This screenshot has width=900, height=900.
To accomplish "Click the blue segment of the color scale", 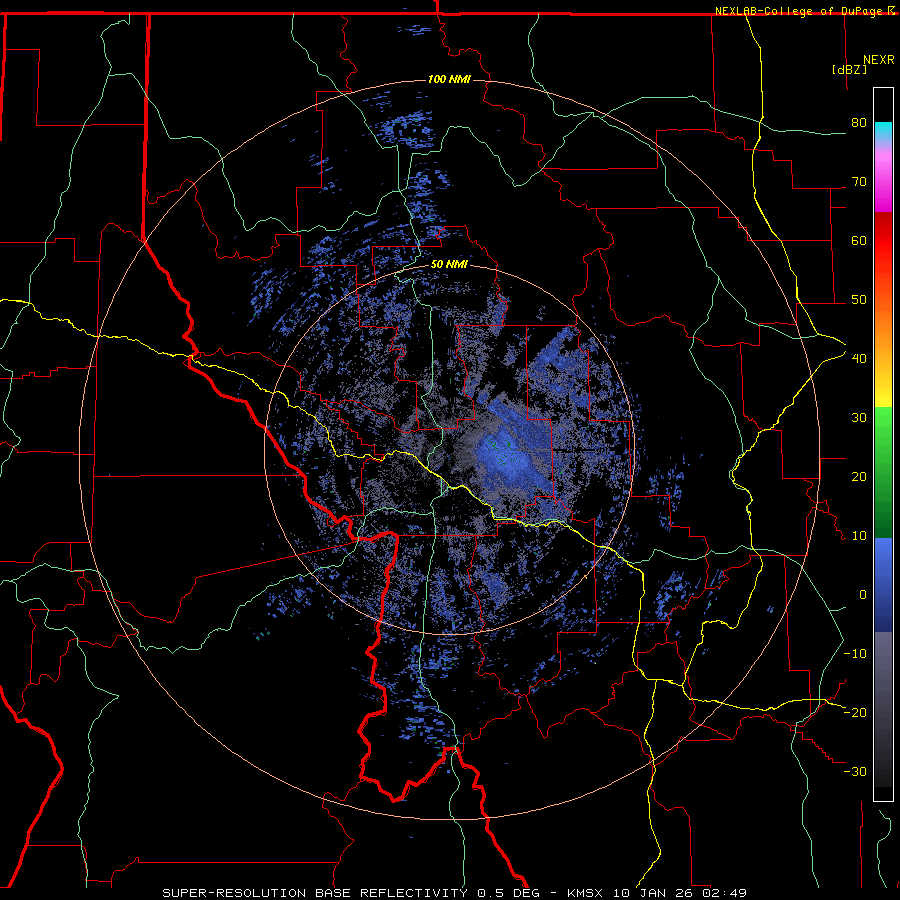I will coord(883,584).
